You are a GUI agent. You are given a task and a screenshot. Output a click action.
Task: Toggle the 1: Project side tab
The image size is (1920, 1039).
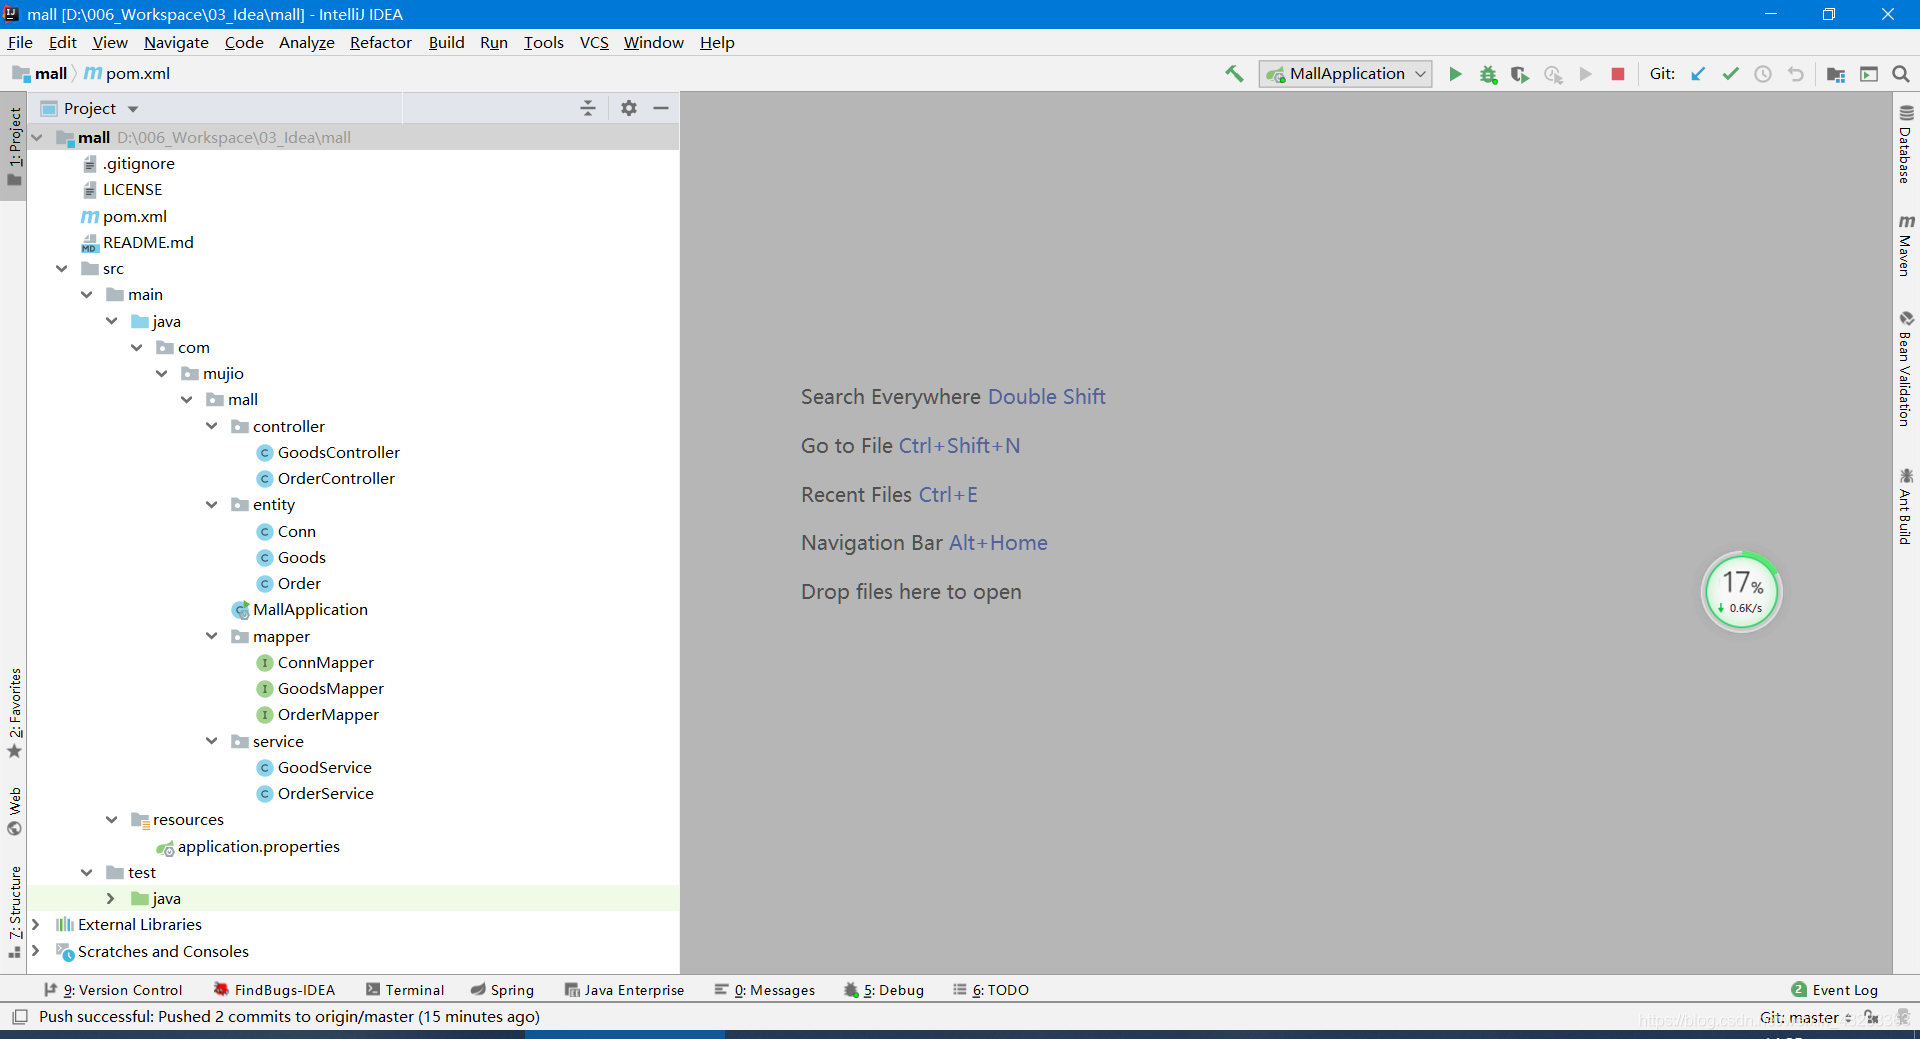tap(14, 146)
